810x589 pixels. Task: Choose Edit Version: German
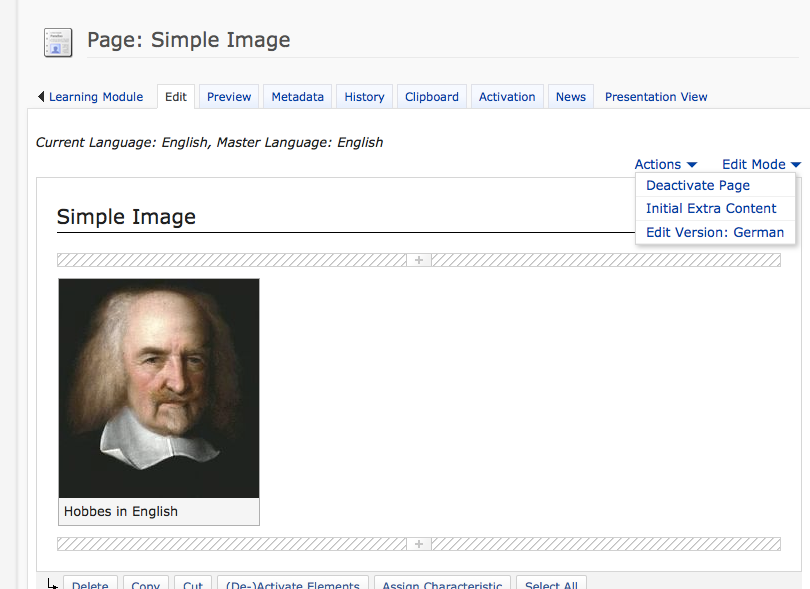[x=714, y=232]
